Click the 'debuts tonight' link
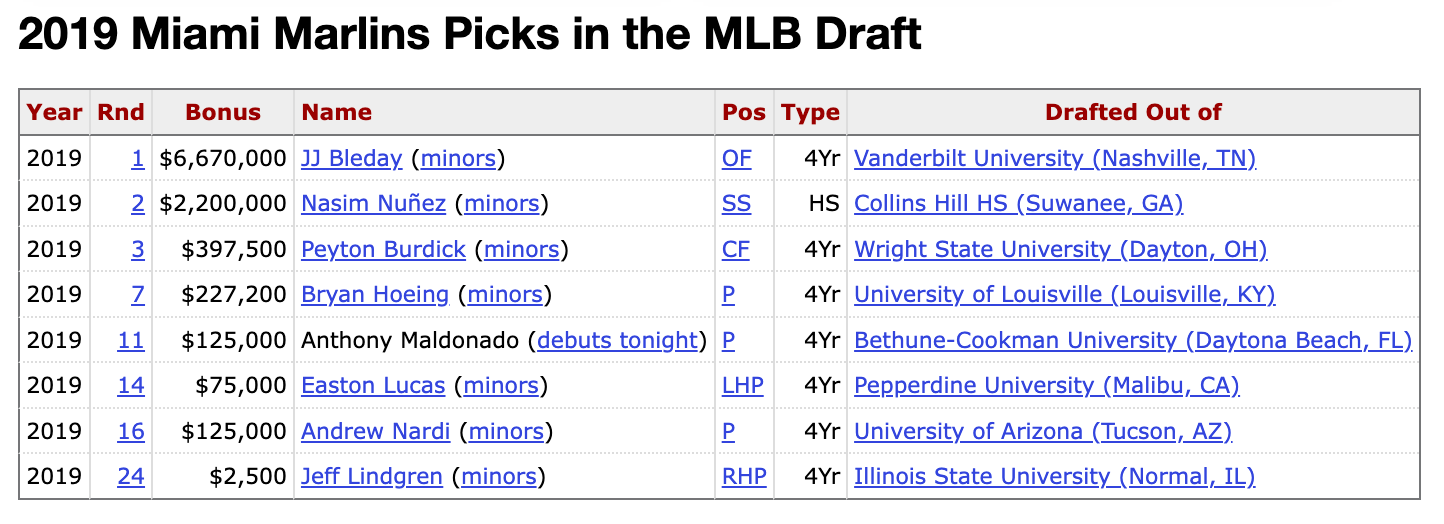The image size is (1444, 524). click(617, 340)
